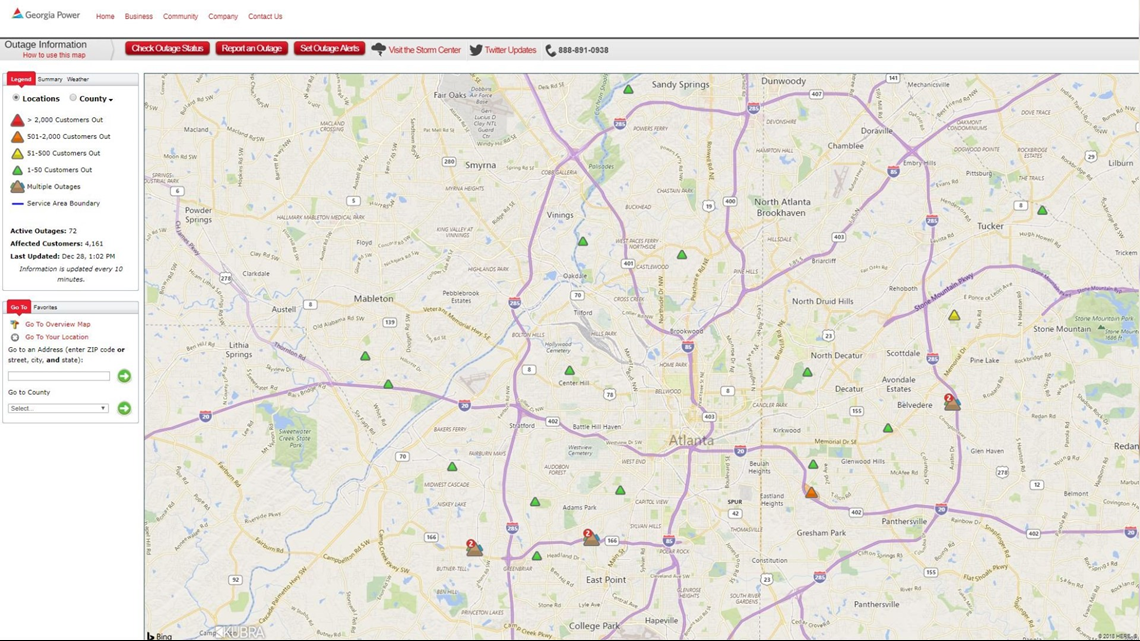The image size is (1140, 641).
Task: Open the Contact Us menu item
Action: click(x=265, y=16)
